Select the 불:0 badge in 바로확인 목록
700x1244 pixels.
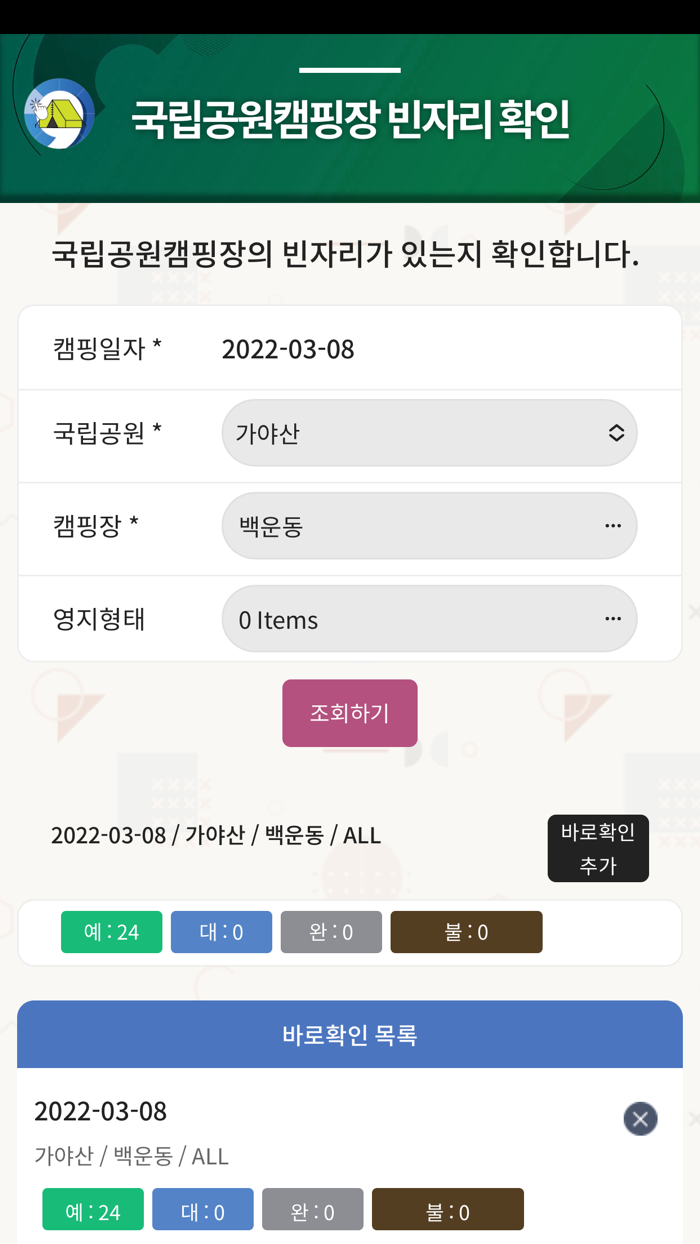point(447,1209)
